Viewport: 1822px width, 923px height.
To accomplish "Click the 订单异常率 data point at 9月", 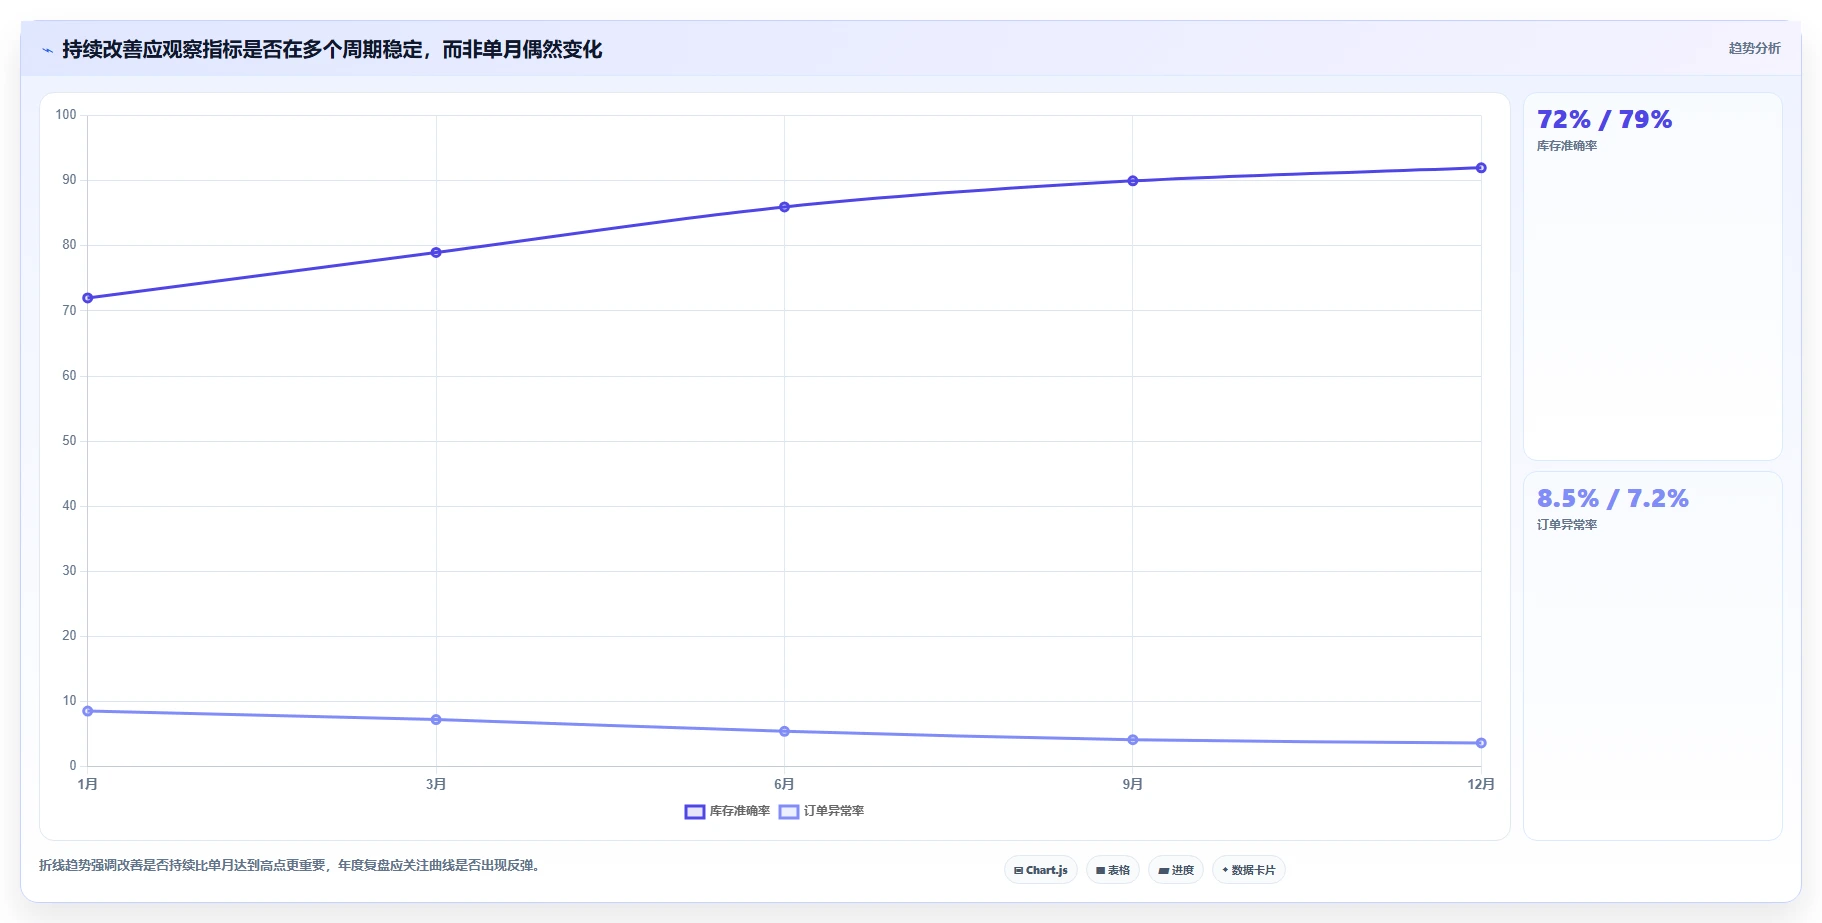I will (1133, 740).
